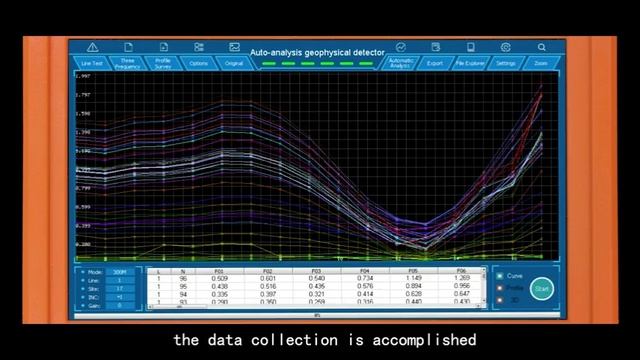Click the F03 column header
640x360 pixels.
tap(316, 271)
